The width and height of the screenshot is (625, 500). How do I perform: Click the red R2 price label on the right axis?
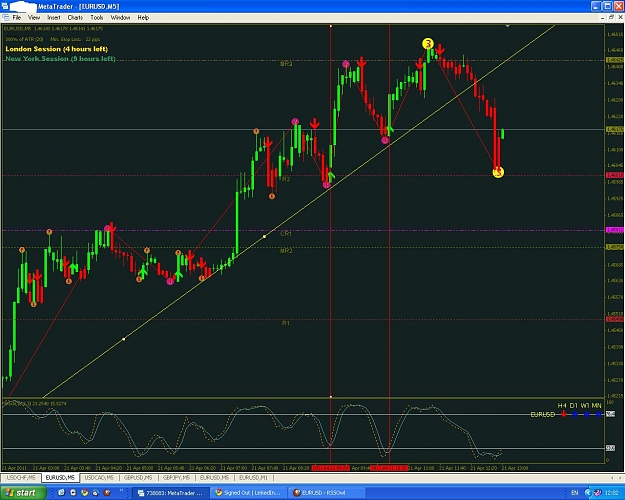pyautogui.click(x=614, y=175)
